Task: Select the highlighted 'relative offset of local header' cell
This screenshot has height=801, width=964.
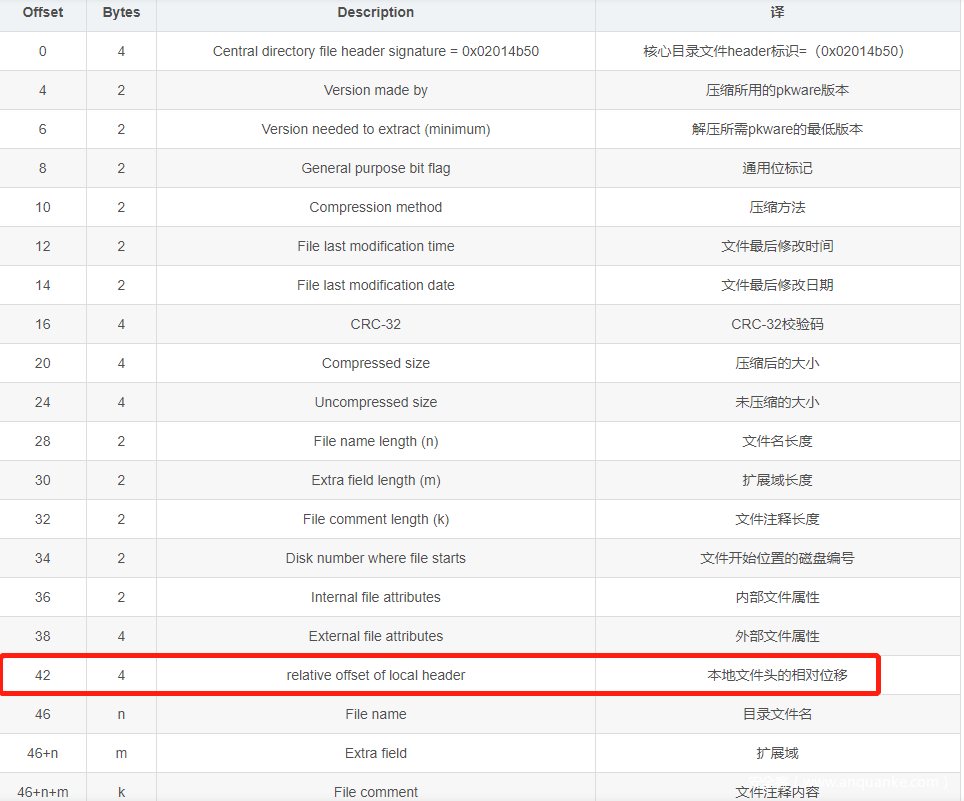Action: 375,675
